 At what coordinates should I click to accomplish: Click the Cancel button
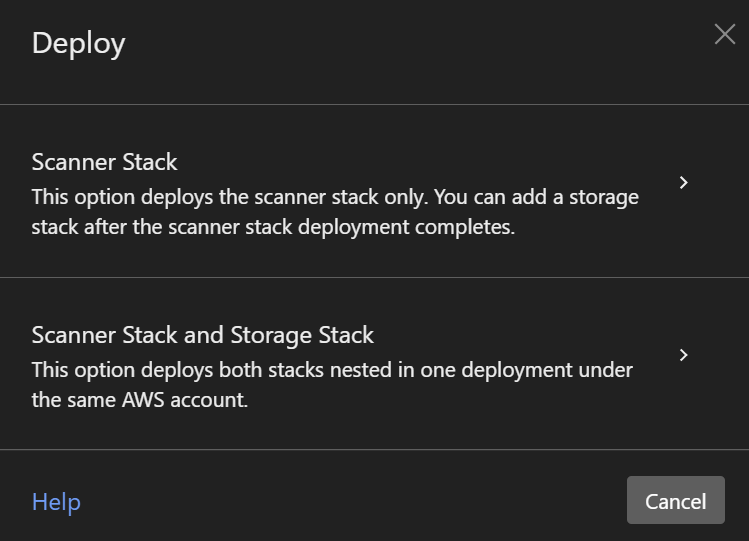coord(675,500)
